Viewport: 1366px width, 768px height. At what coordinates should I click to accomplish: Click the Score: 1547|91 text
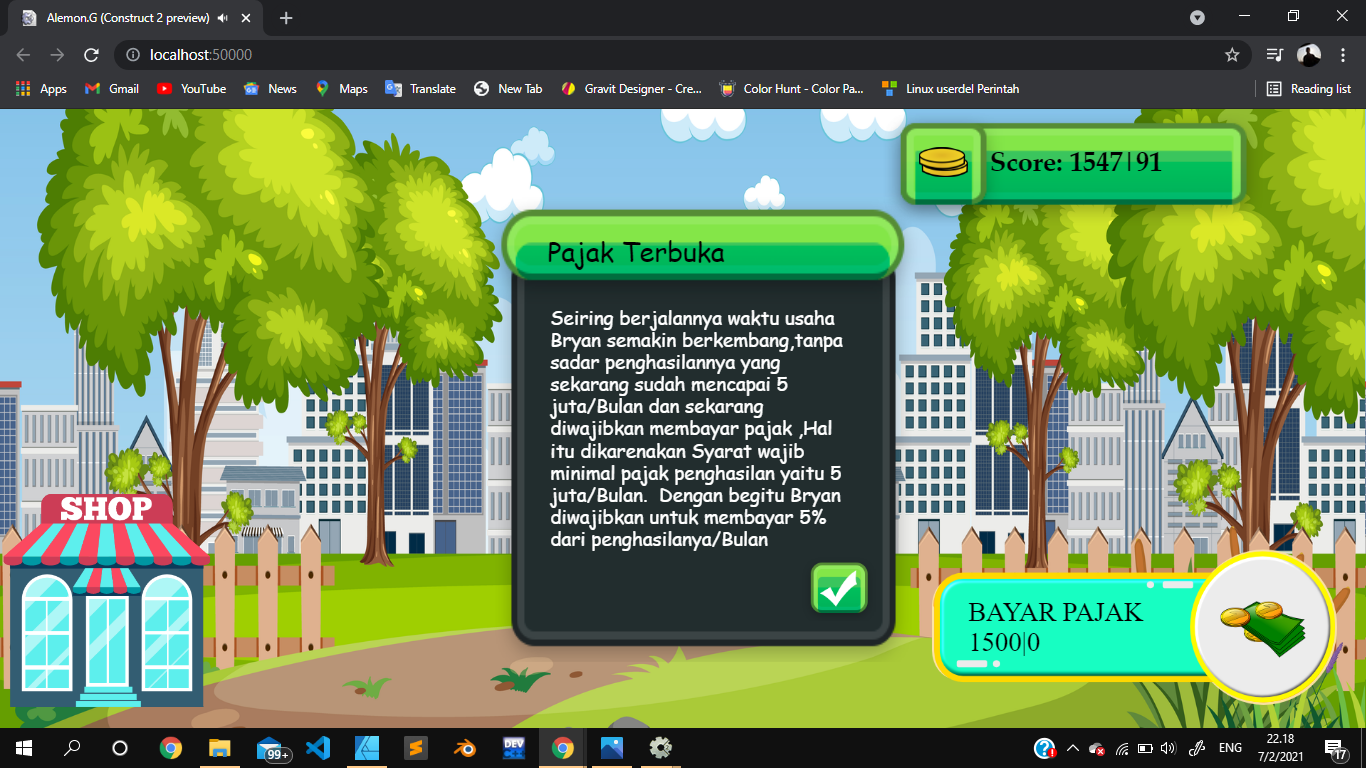[1076, 162]
